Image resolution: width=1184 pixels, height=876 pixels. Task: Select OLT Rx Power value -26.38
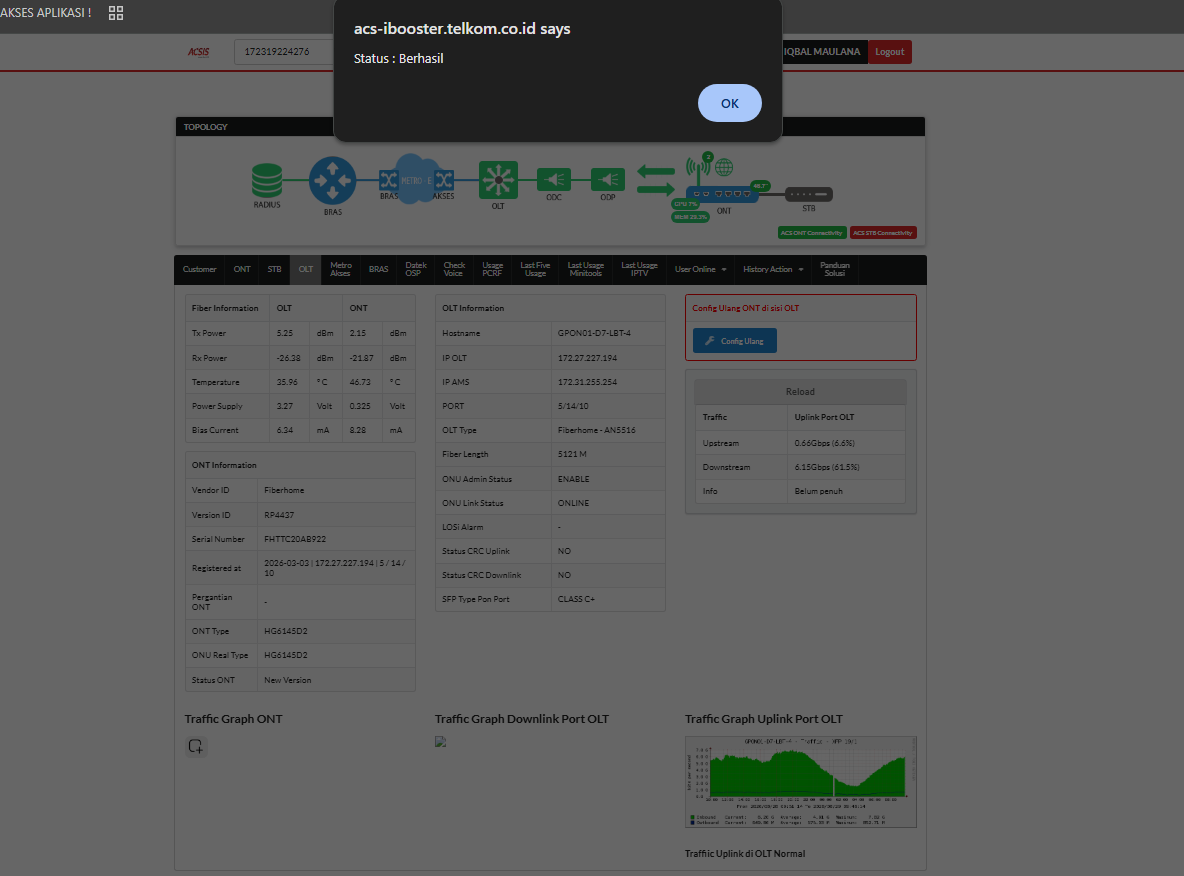(288, 358)
